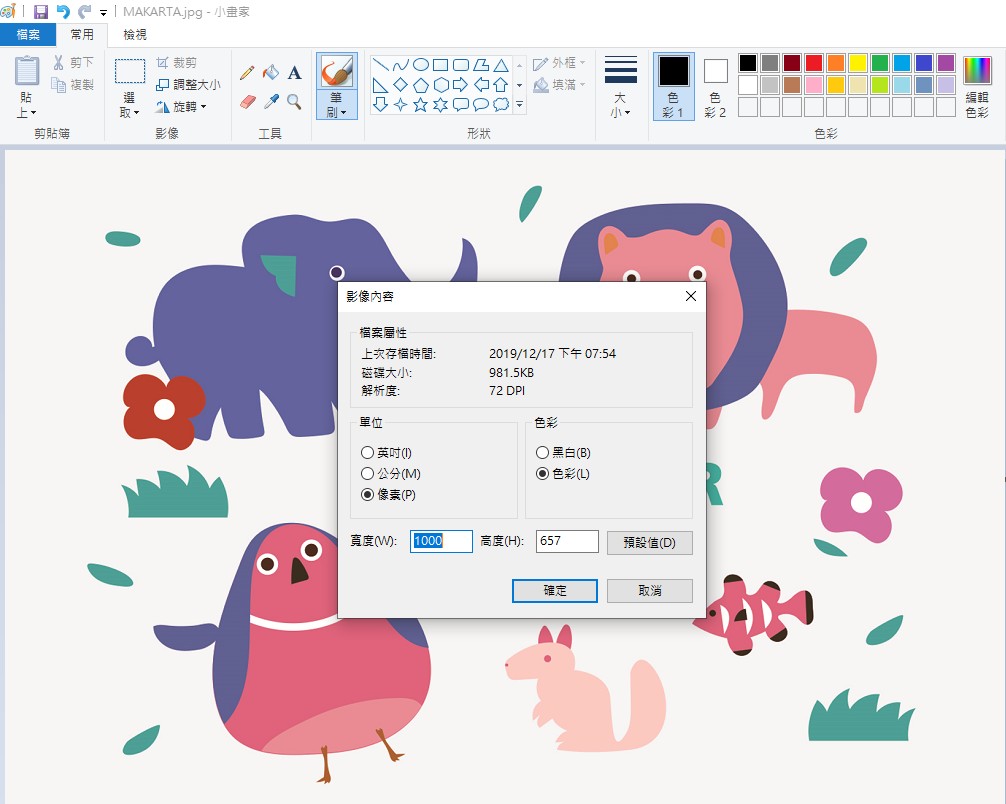The image size is (1006, 804).
Task: Click the Save icon in title bar
Action: [x=41, y=12]
